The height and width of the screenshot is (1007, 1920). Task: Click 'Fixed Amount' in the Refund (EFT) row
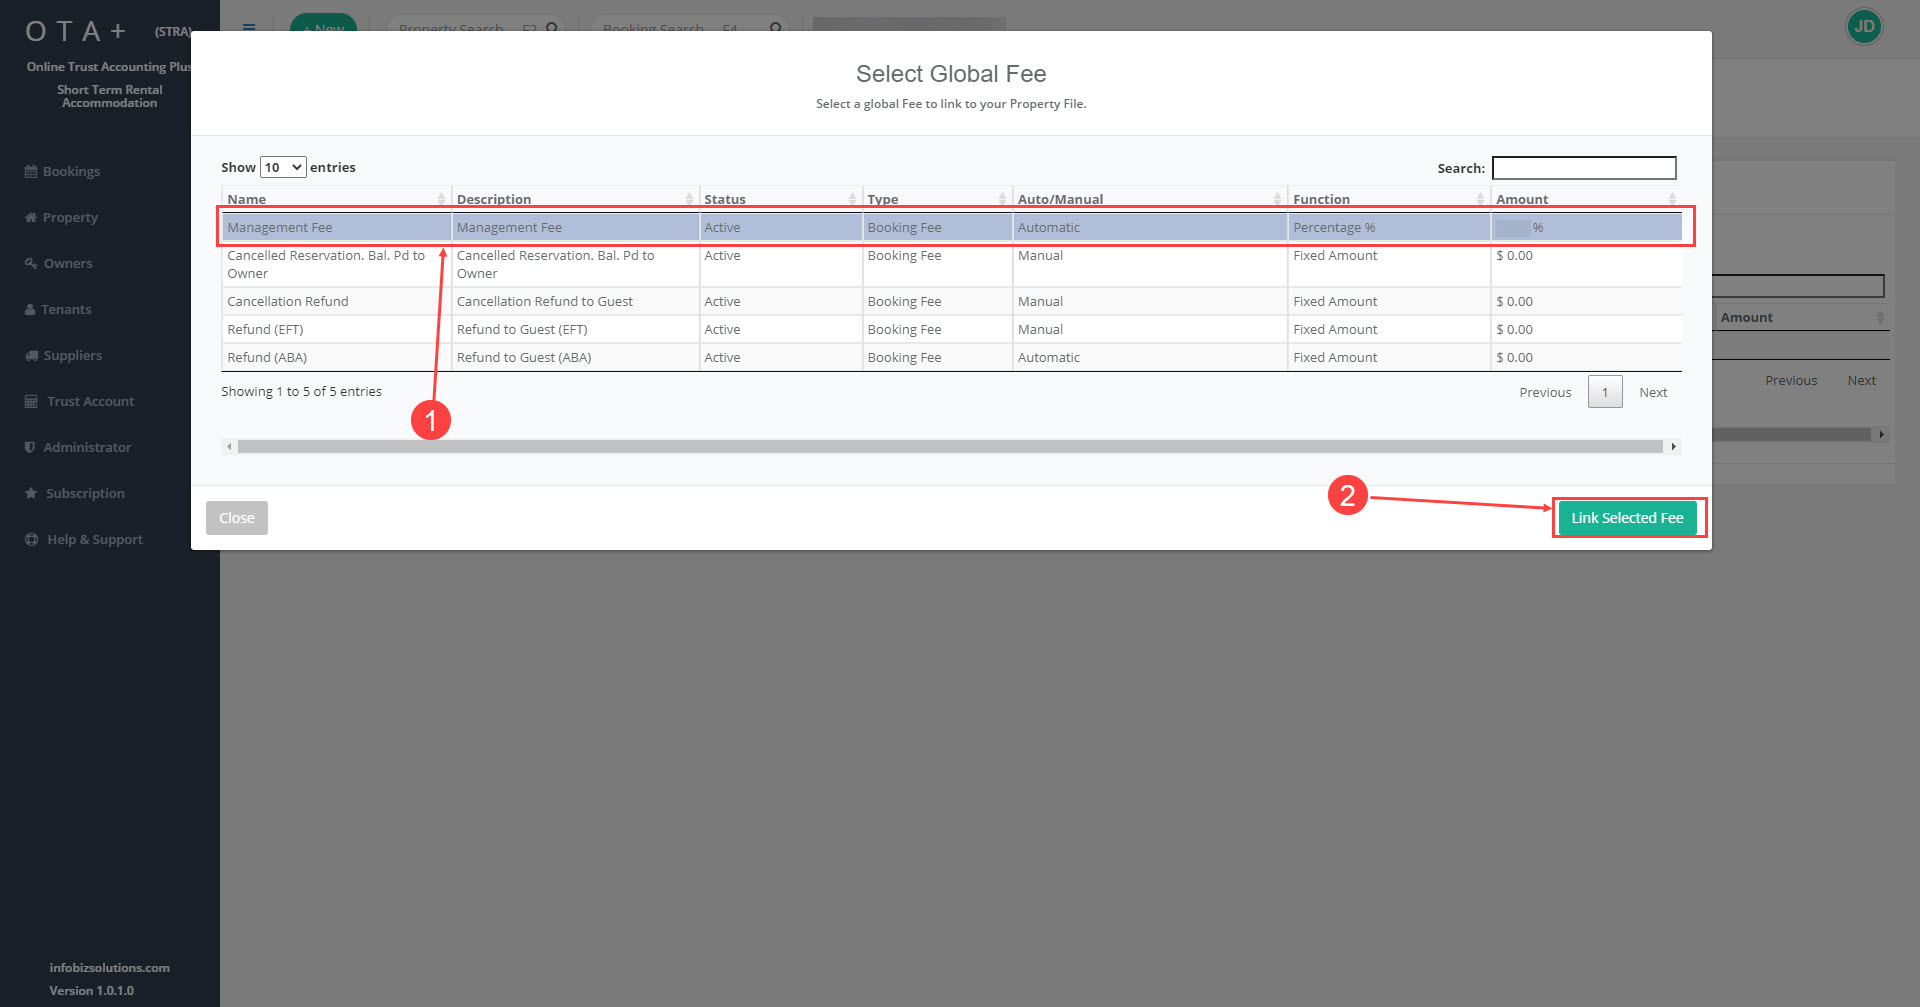(1335, 330)
